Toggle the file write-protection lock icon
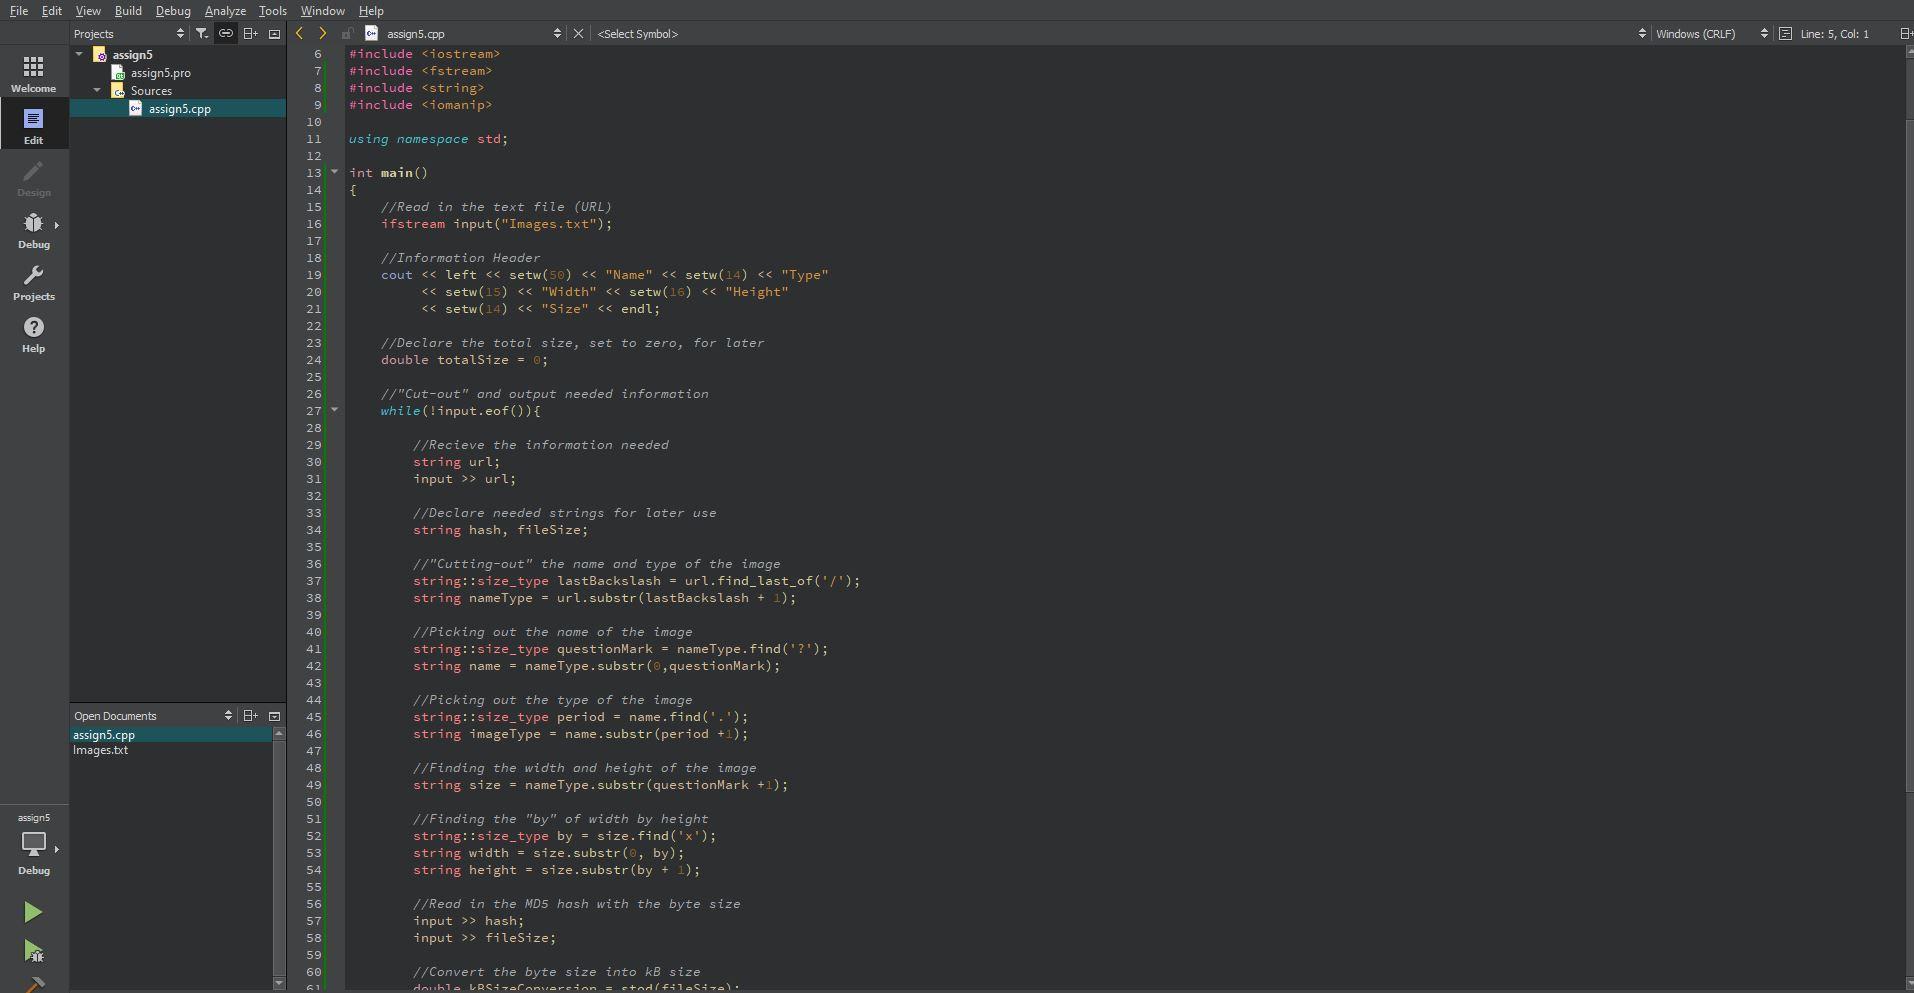Viewport: 1914px width, 993px height. pos(347,33)
